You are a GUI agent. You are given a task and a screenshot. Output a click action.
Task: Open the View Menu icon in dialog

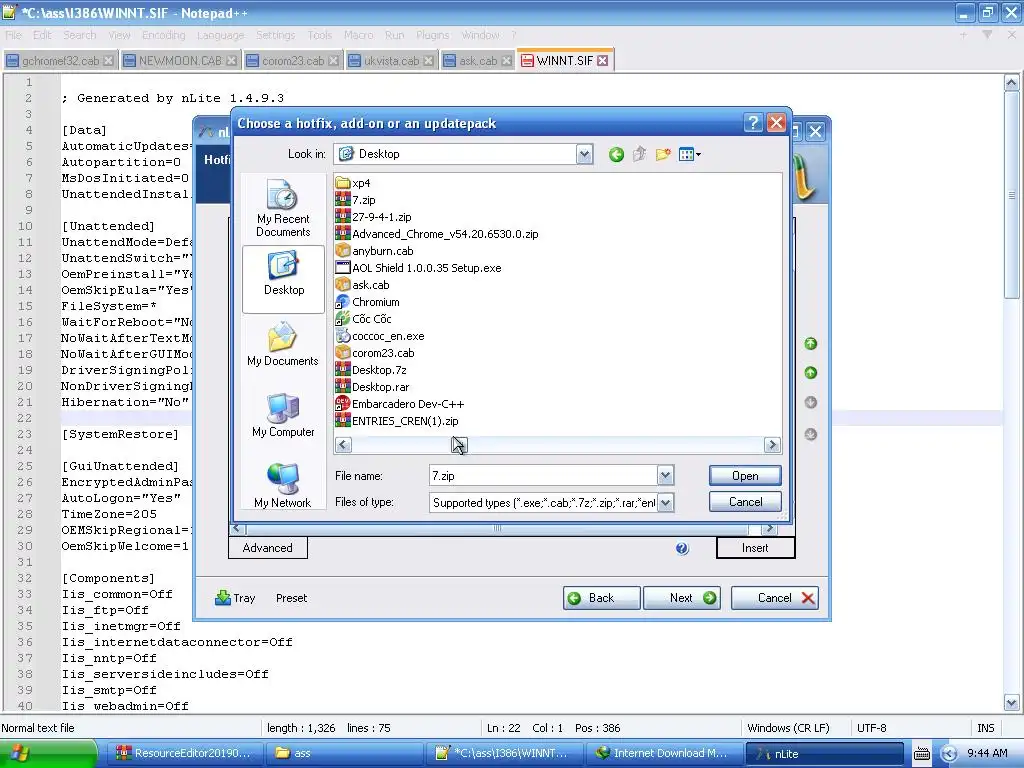point(690,155)
